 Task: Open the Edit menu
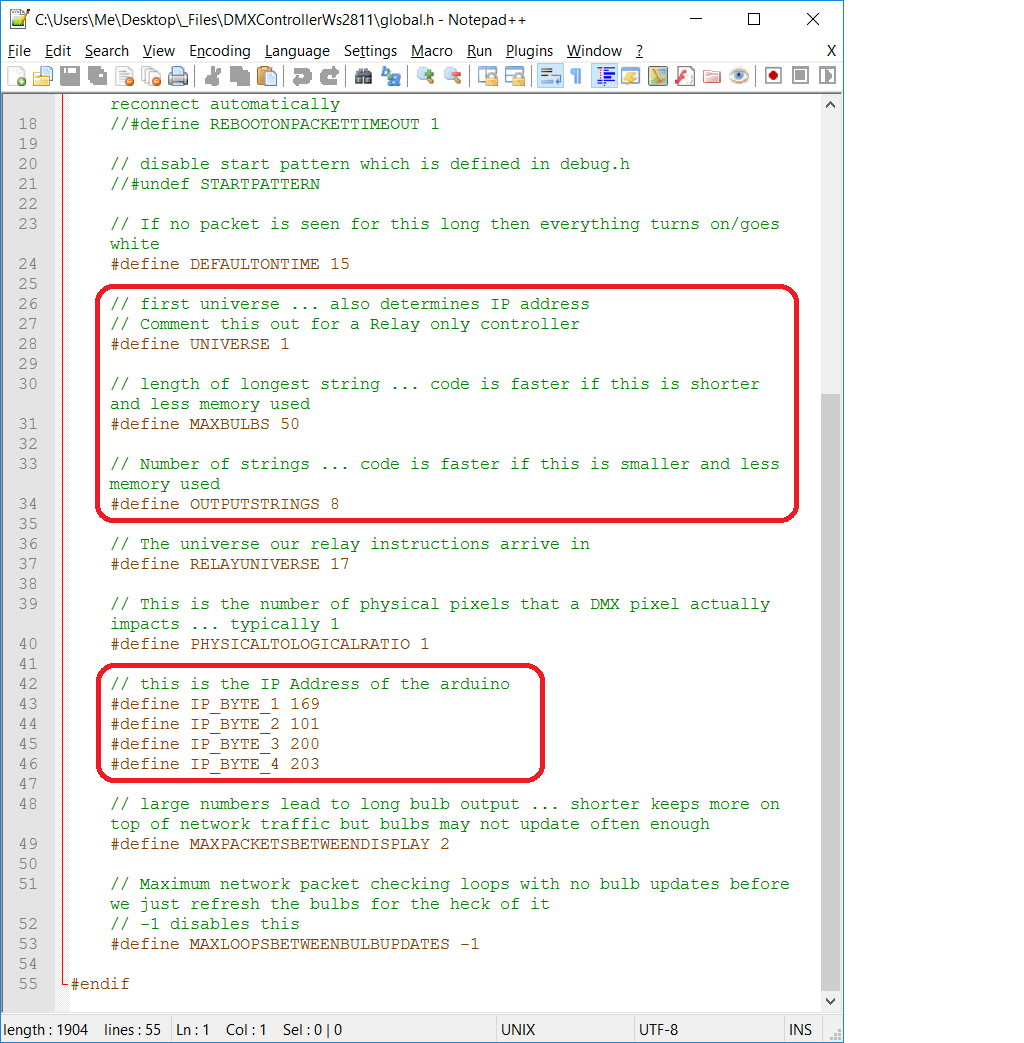tap(58, 51)
